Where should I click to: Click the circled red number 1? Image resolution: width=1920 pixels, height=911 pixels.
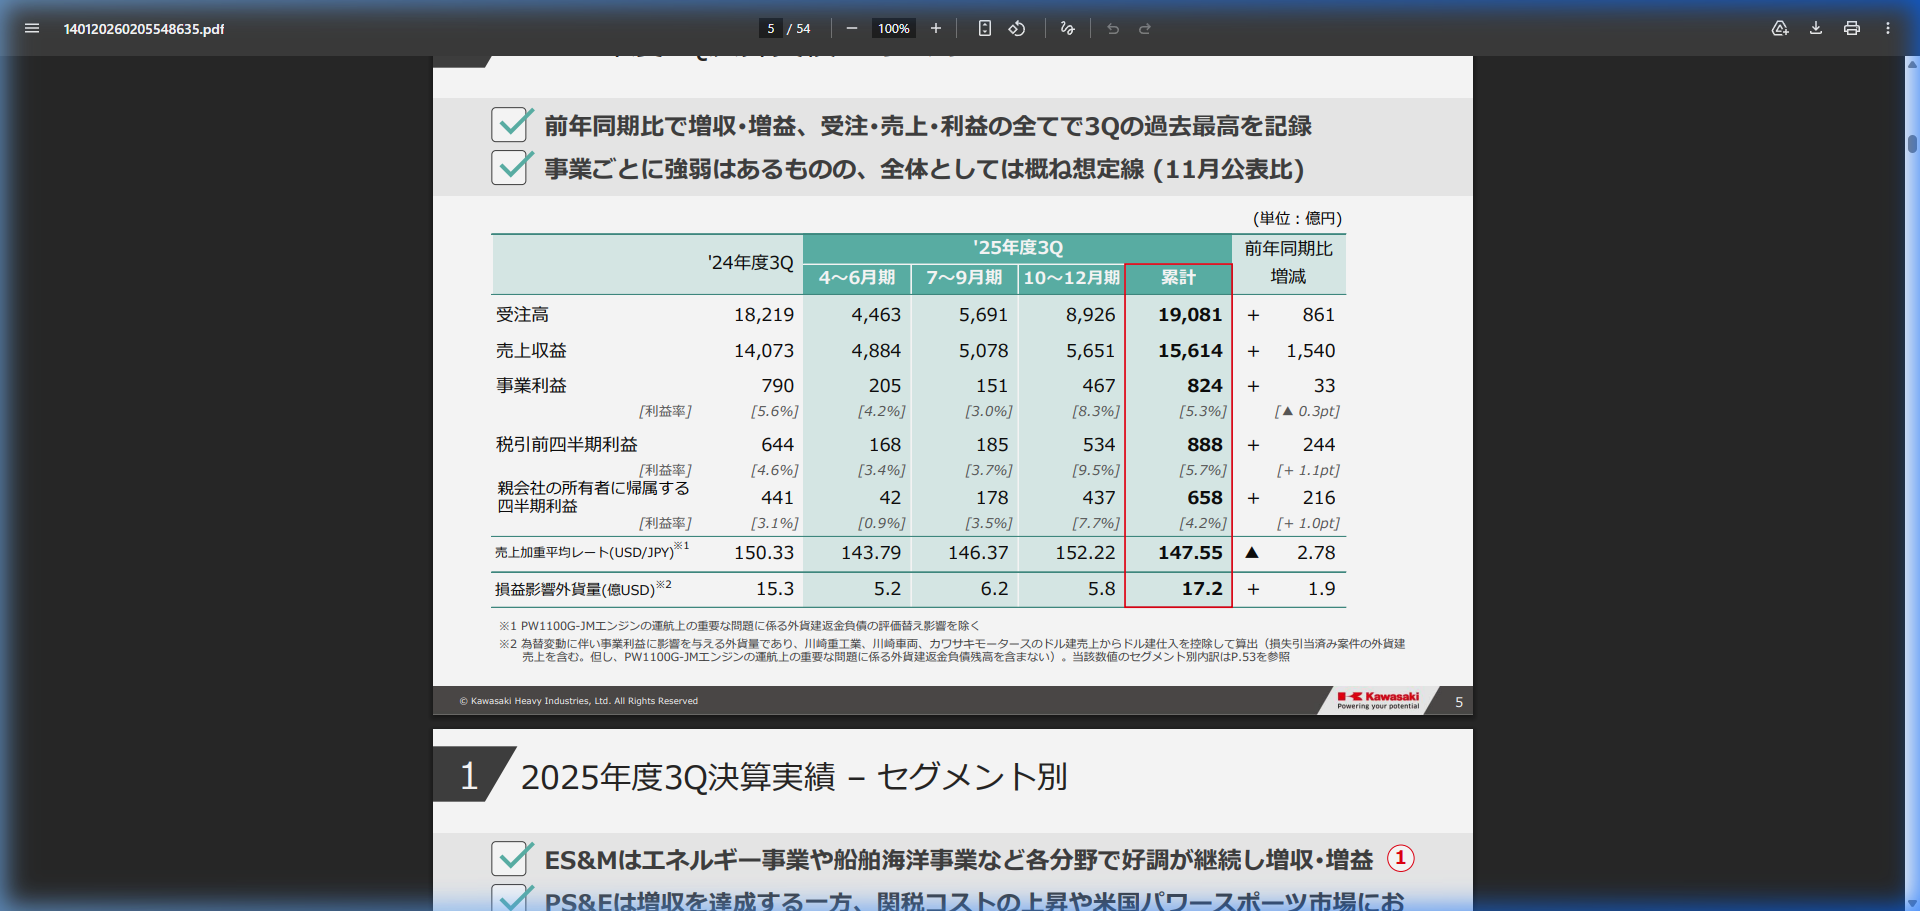click(x=1400, y=858)
